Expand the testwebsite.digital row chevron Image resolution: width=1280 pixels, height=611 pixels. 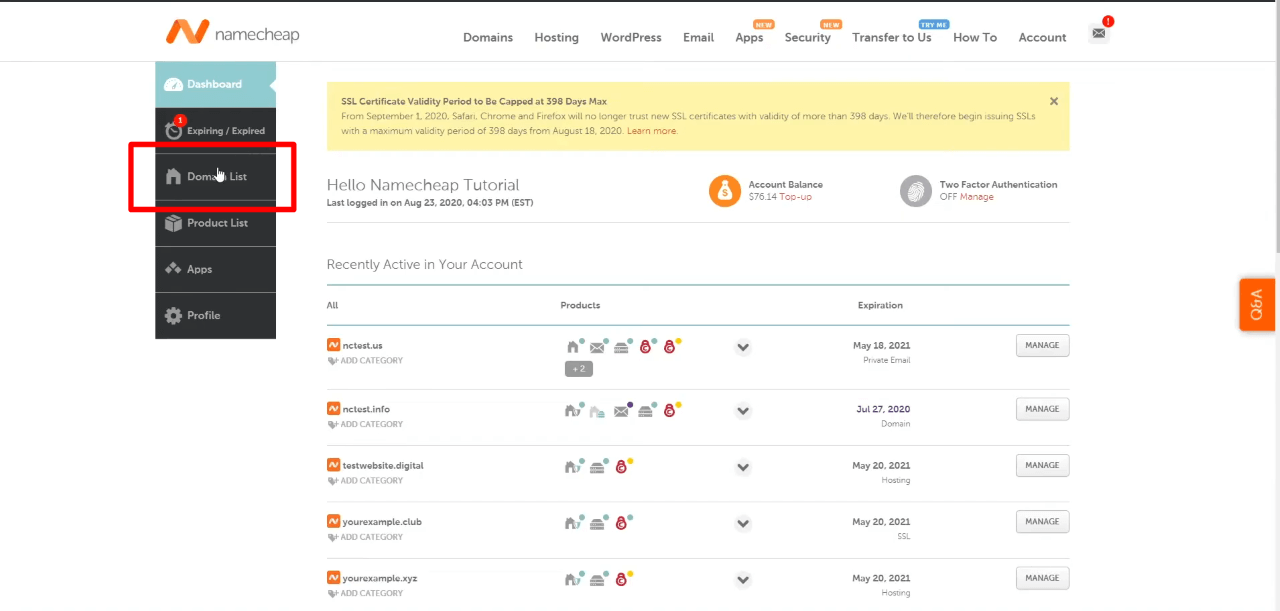click(x=743, y=467)
